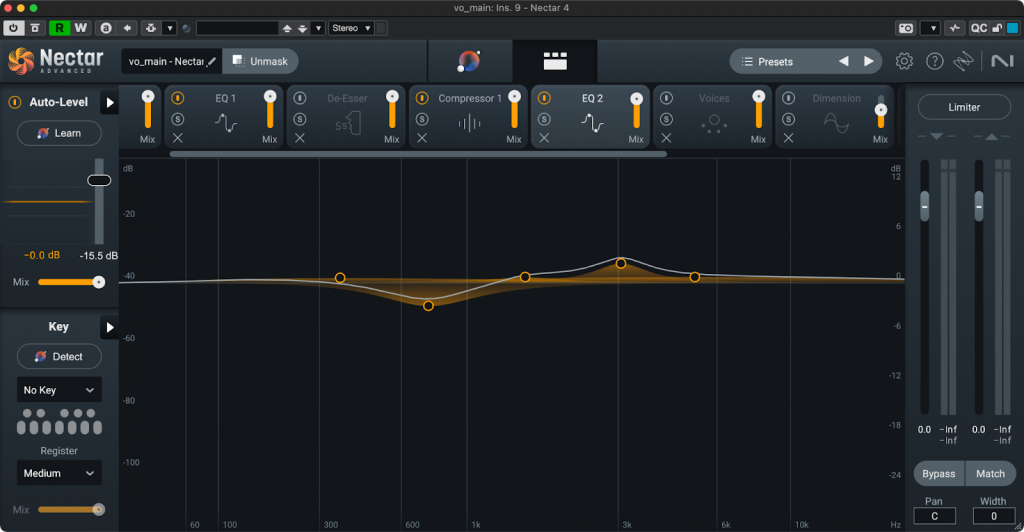This screenshot has height=532, width=1024.
Task: Toggle EQ 2 module power
Action: (544, 99)
